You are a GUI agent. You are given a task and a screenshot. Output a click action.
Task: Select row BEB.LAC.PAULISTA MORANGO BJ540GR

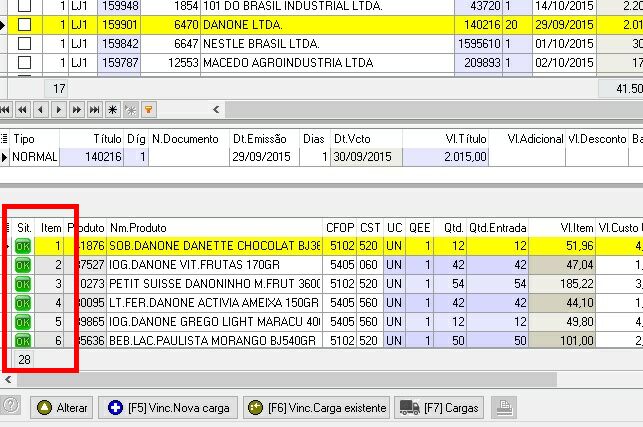click(322, 340)
